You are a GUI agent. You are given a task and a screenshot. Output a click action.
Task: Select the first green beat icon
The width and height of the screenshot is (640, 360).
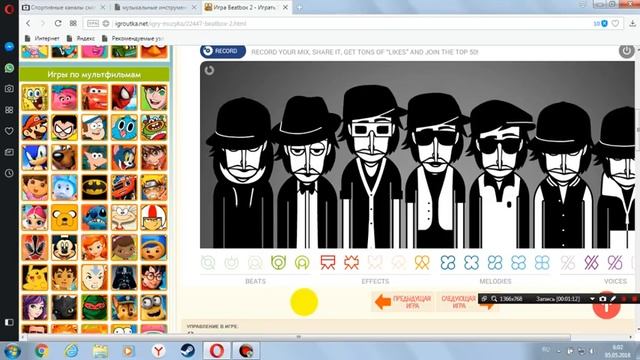278,262
